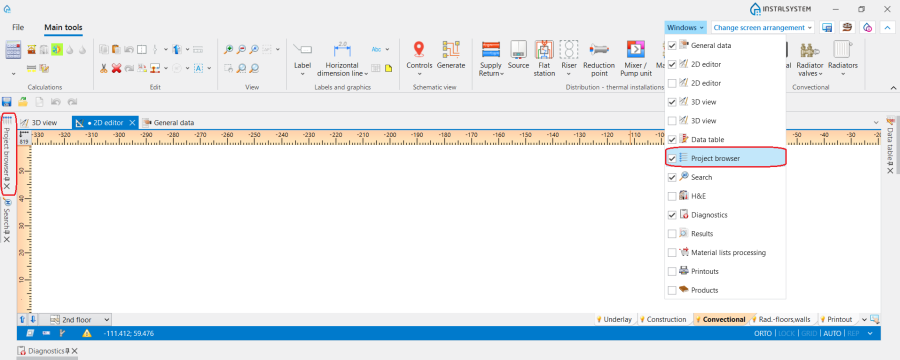
Task: Select the Radiator valves tool
Action: [x=809, y=59]
